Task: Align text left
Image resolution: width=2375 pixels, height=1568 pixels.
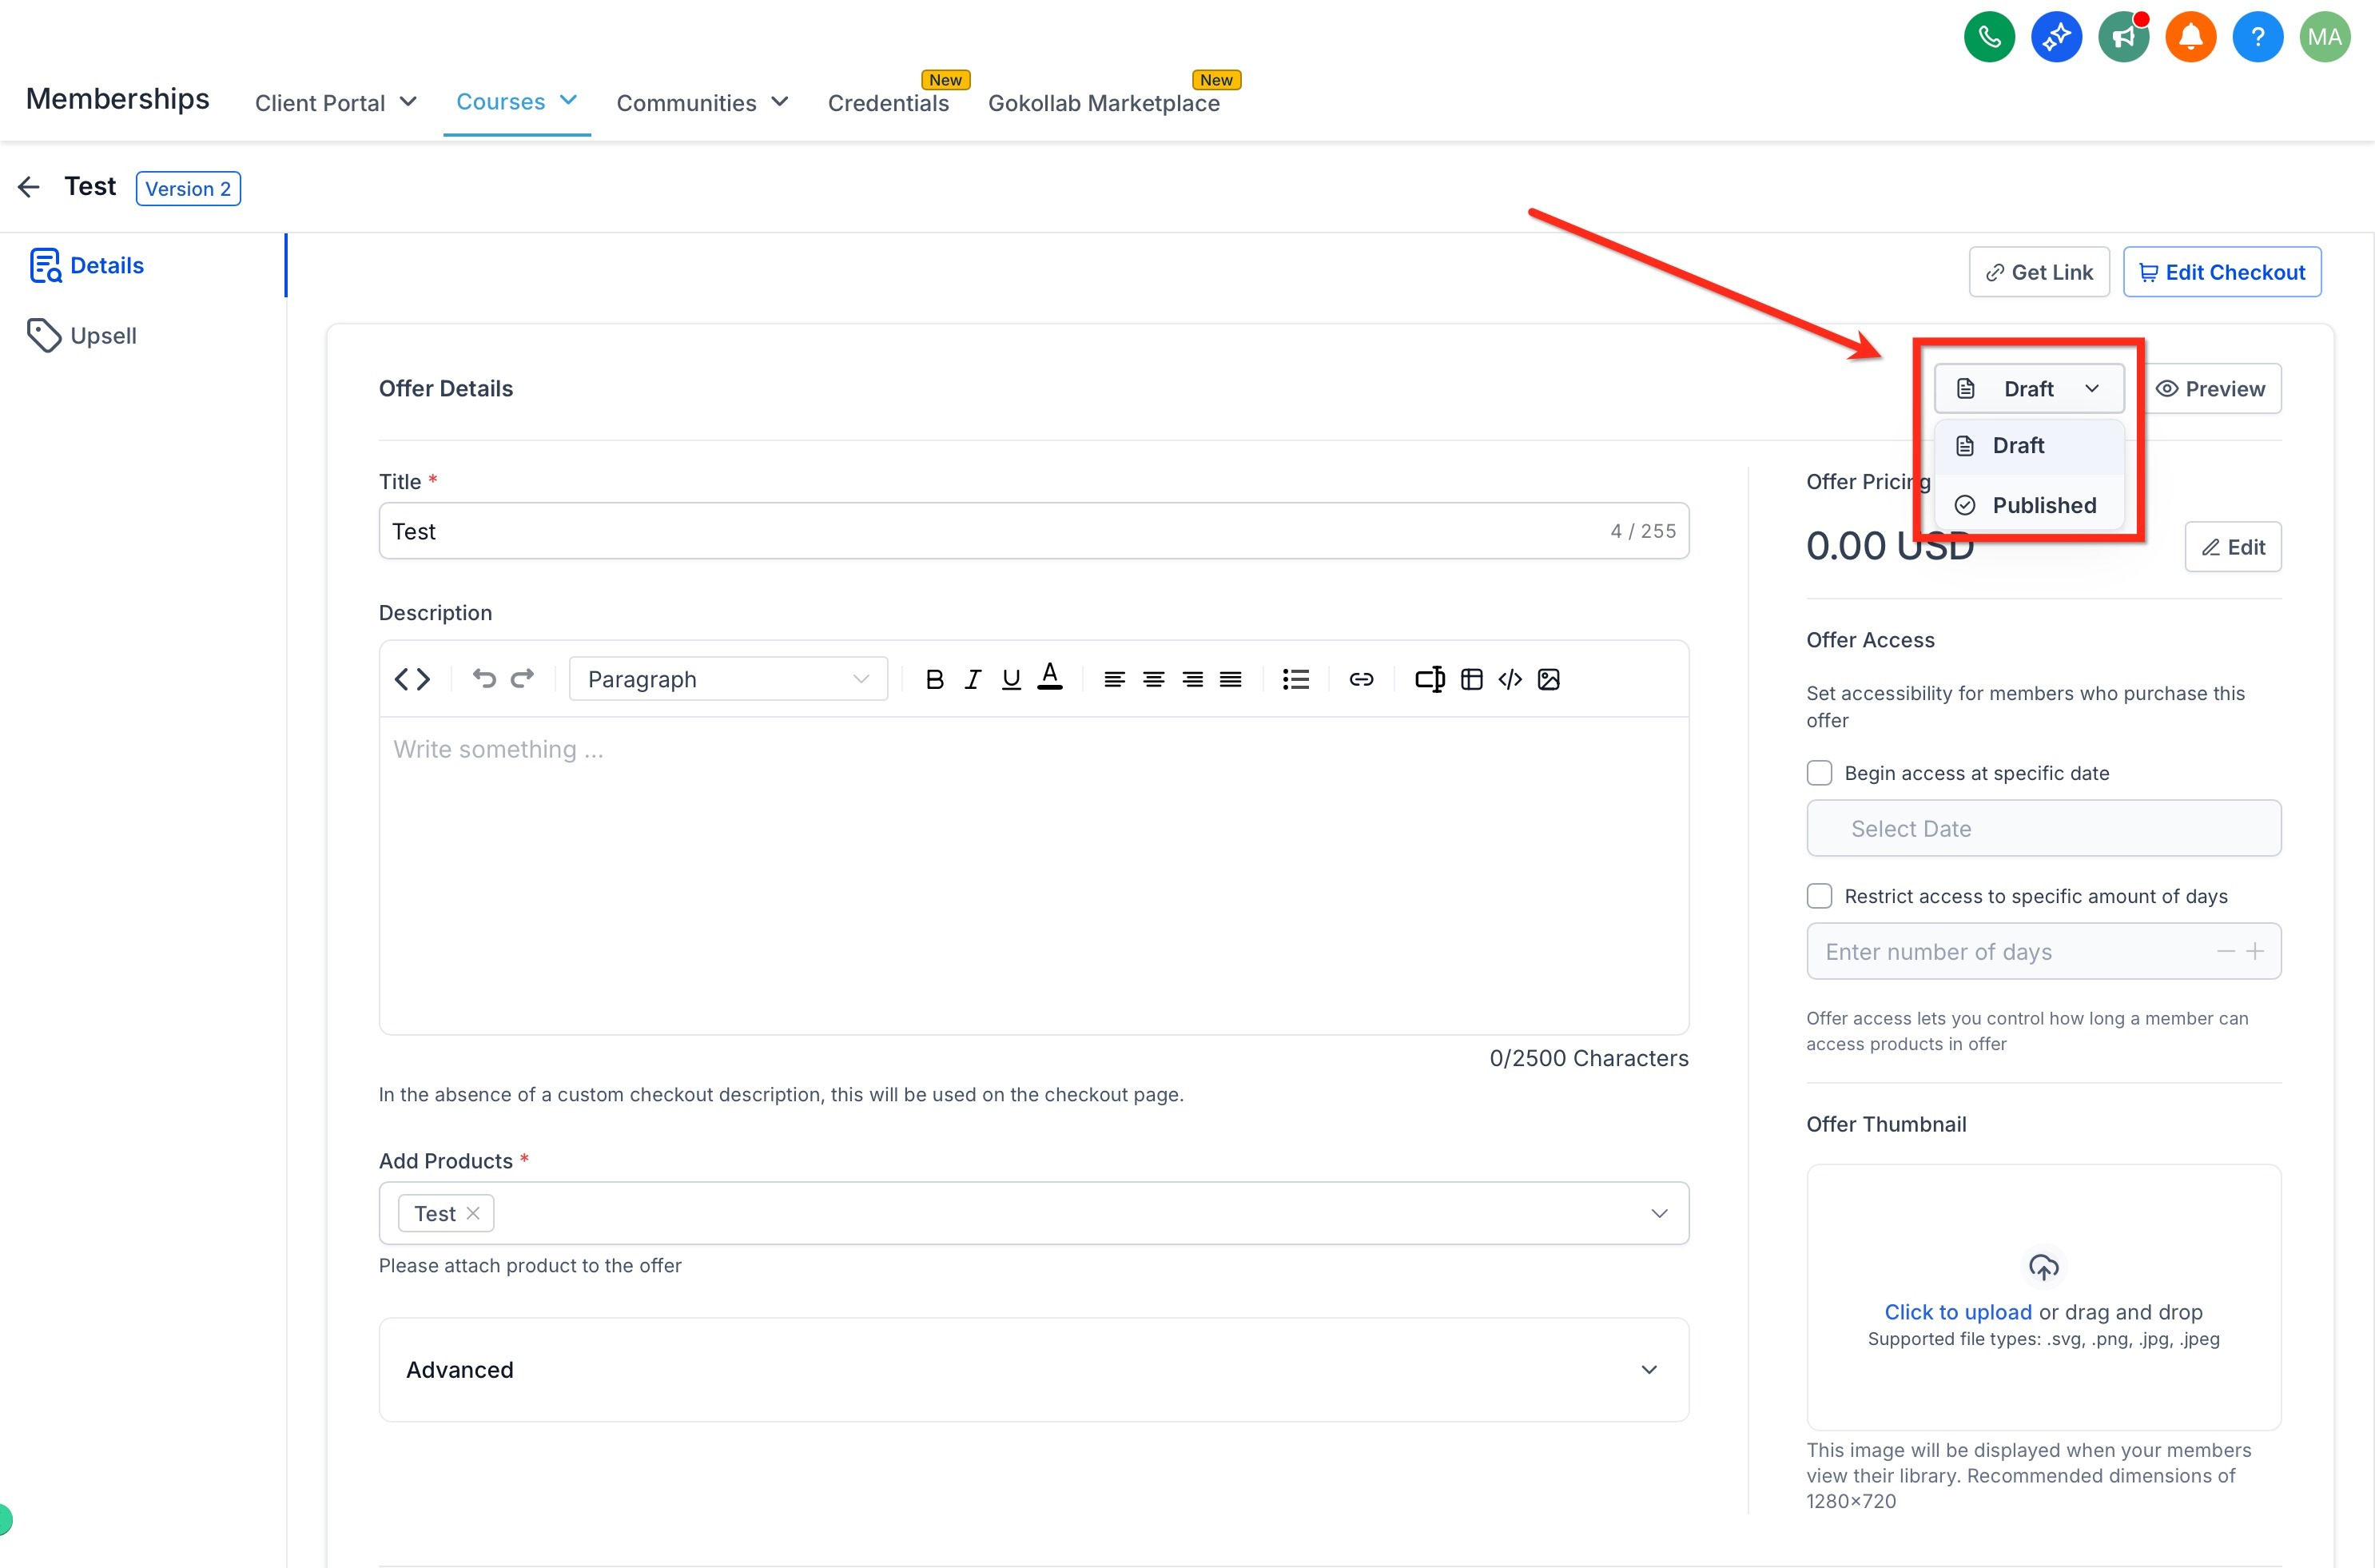Action: click(1114, 679)
